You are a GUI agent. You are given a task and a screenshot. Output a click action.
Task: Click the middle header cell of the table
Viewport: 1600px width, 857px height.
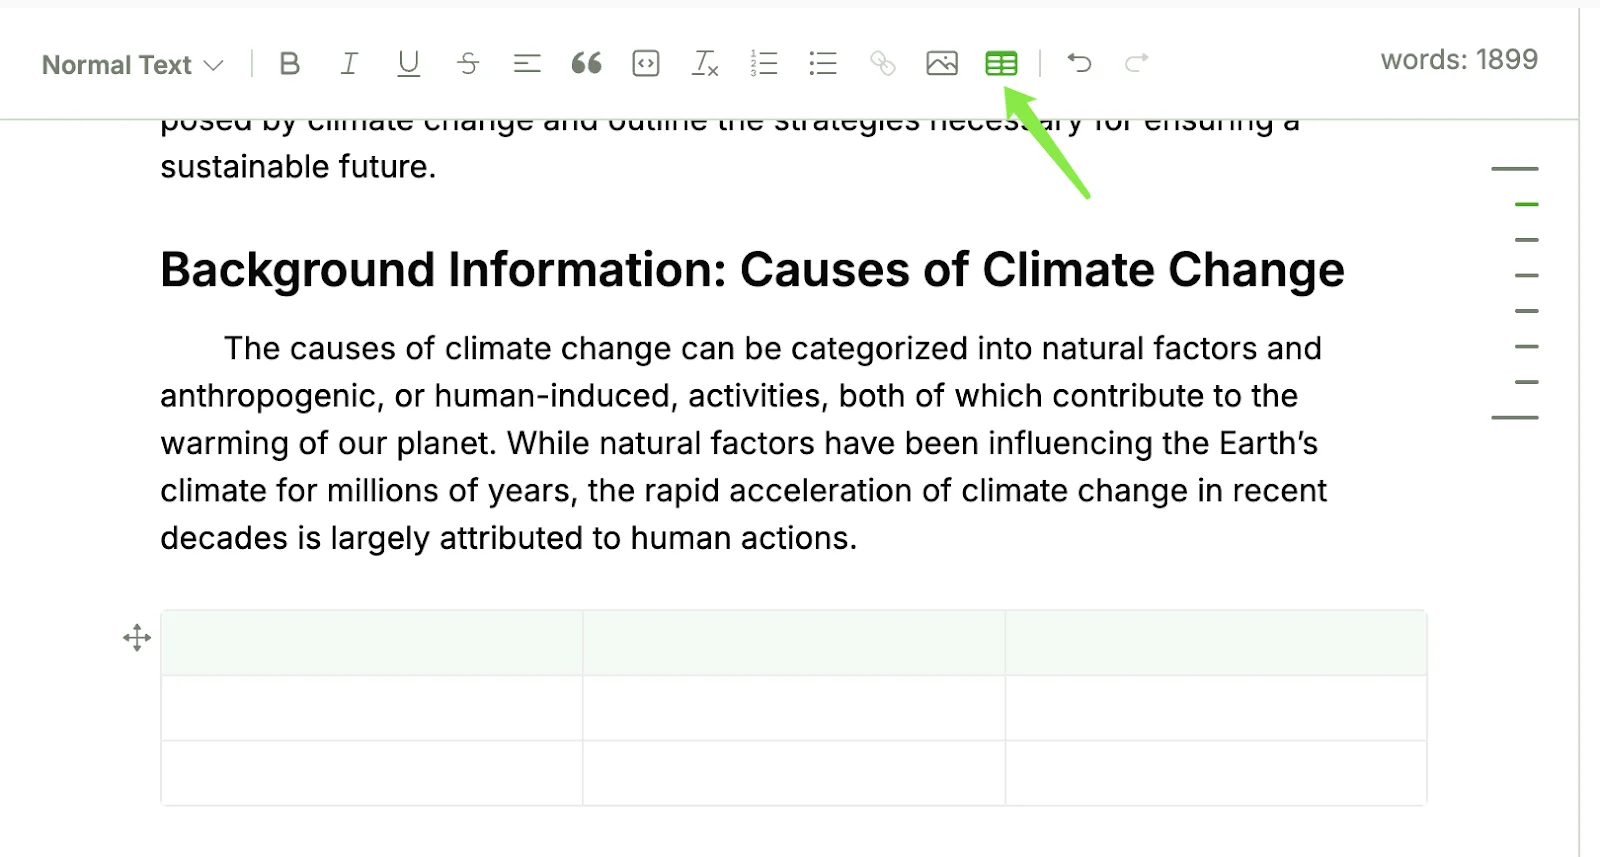coord(794,643)
